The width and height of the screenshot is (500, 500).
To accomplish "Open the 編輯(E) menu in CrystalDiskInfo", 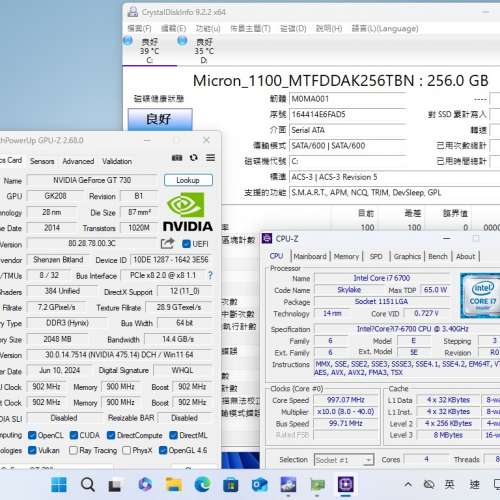I will click(x=173, y=29).
